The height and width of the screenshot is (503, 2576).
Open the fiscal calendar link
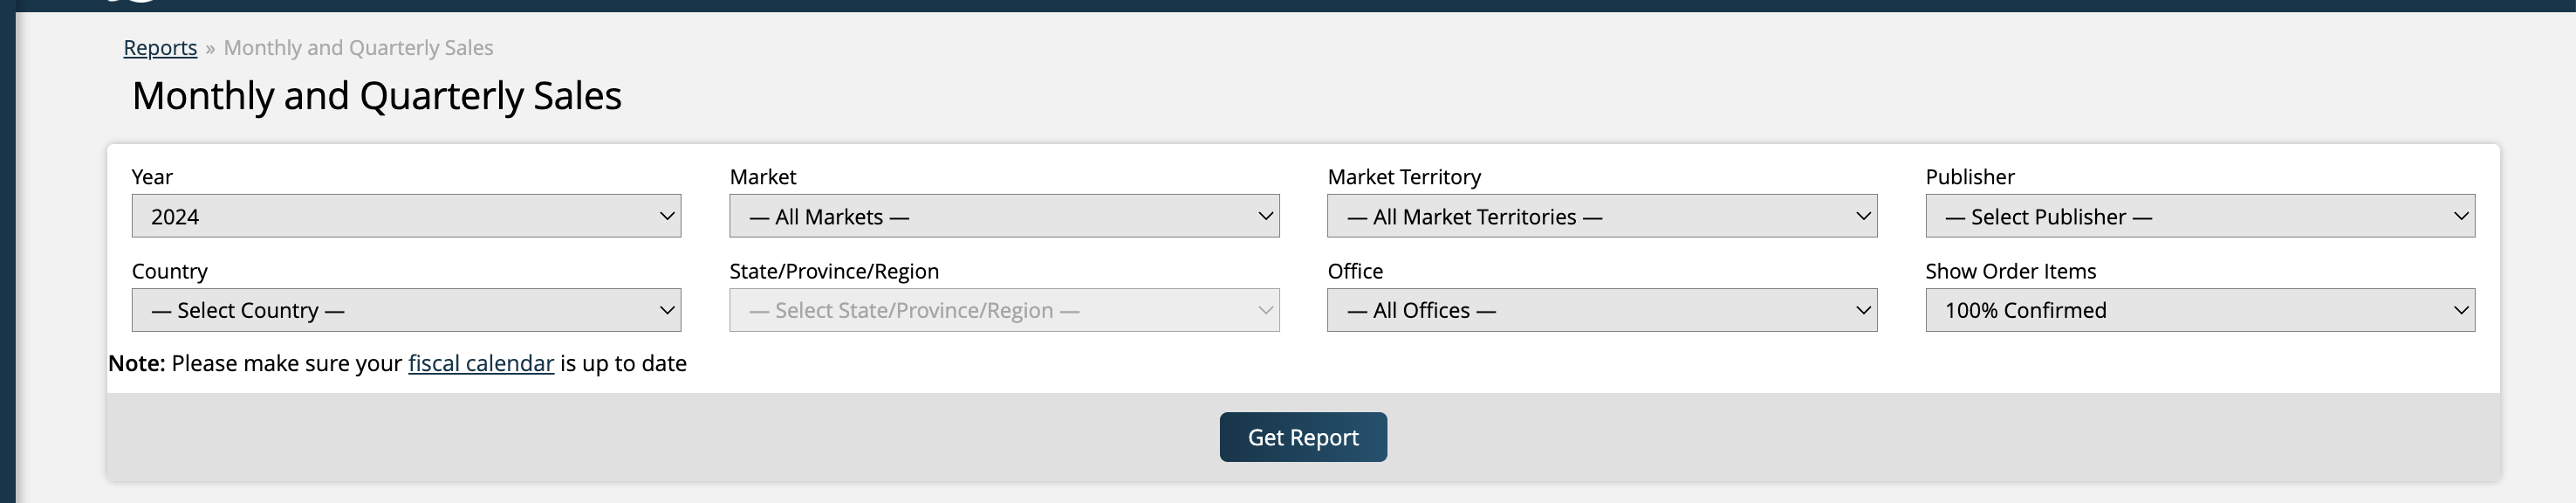(481, 363)
